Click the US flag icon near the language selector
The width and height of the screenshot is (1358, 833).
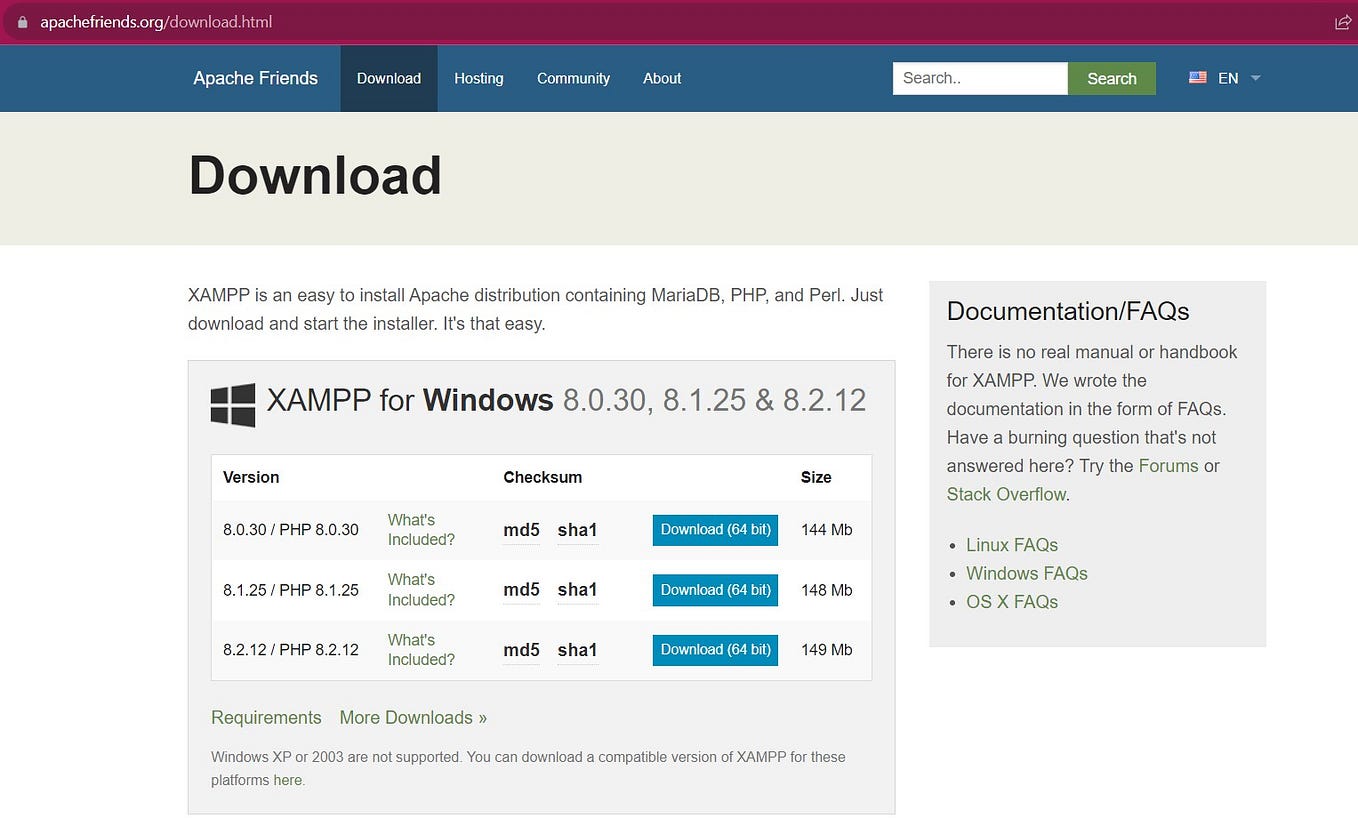click(x=1197, y=77)
